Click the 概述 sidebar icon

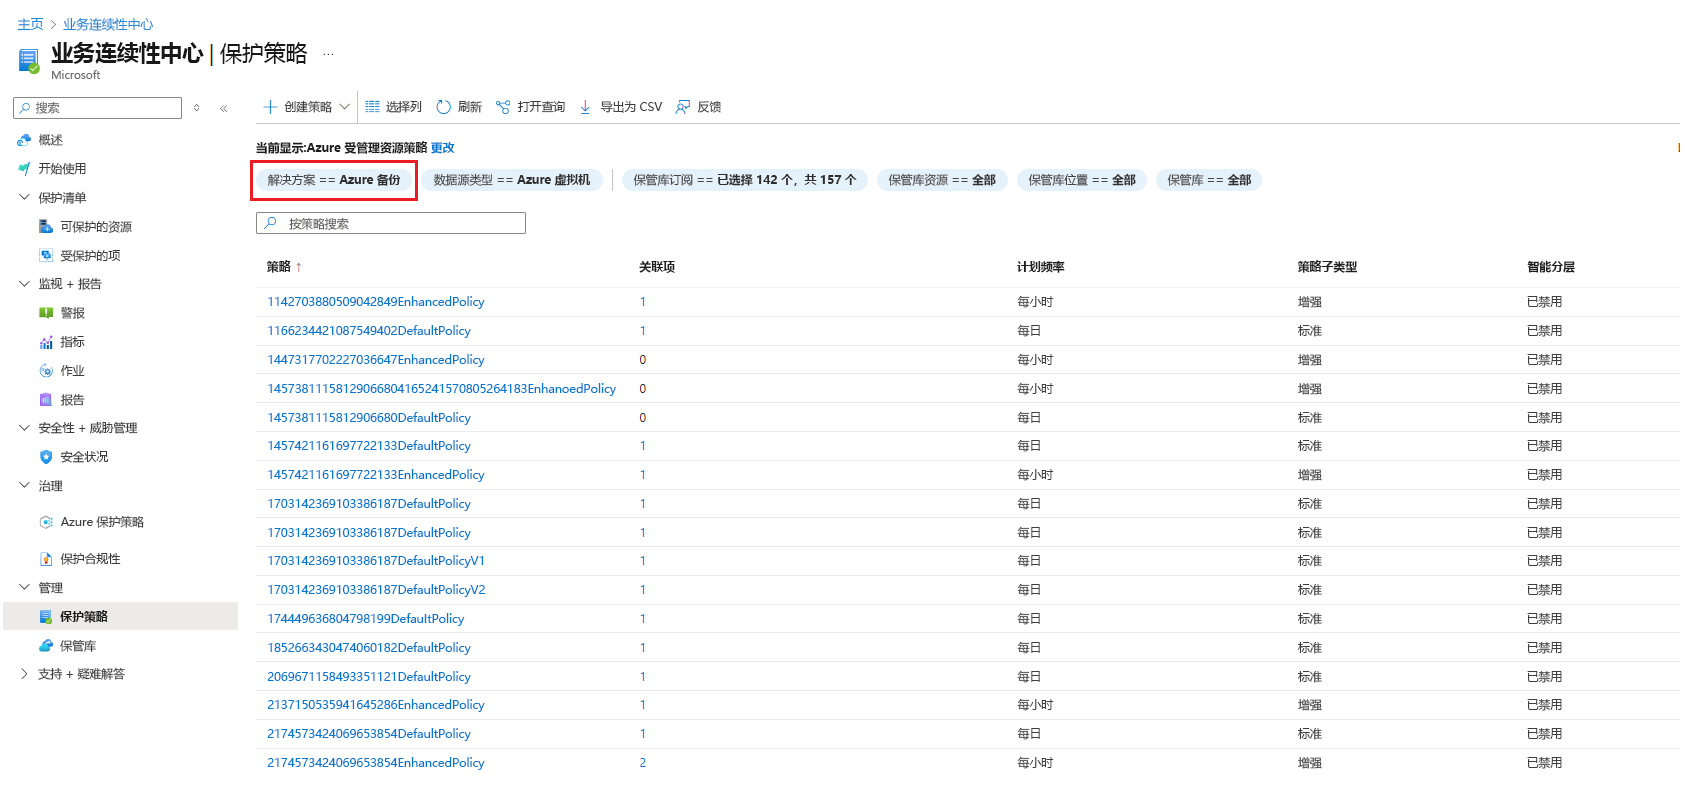pos(24,140)
